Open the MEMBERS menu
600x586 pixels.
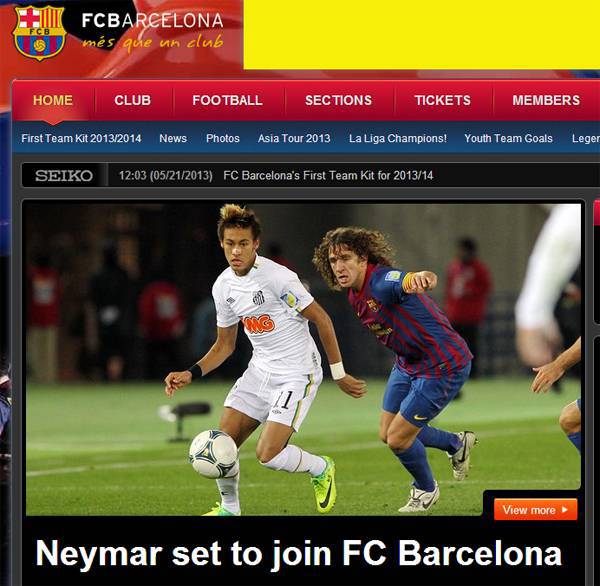point(546,100)
